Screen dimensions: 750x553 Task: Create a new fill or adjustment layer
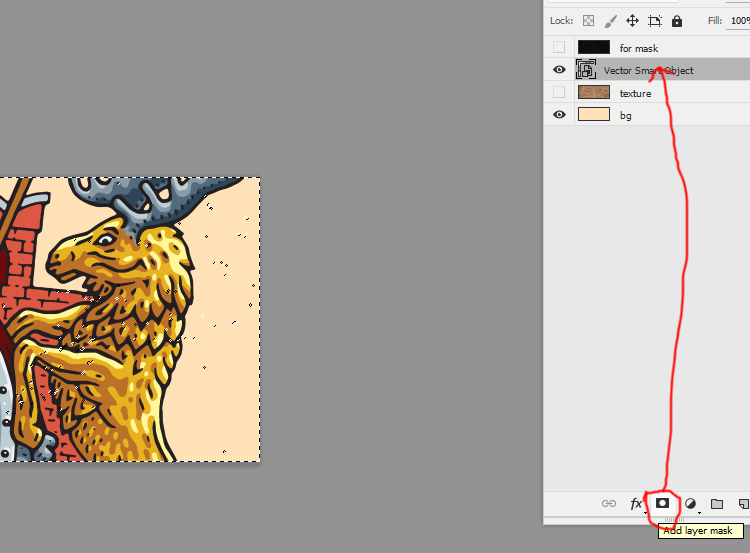pyautogui.click(x=690, y=504)
